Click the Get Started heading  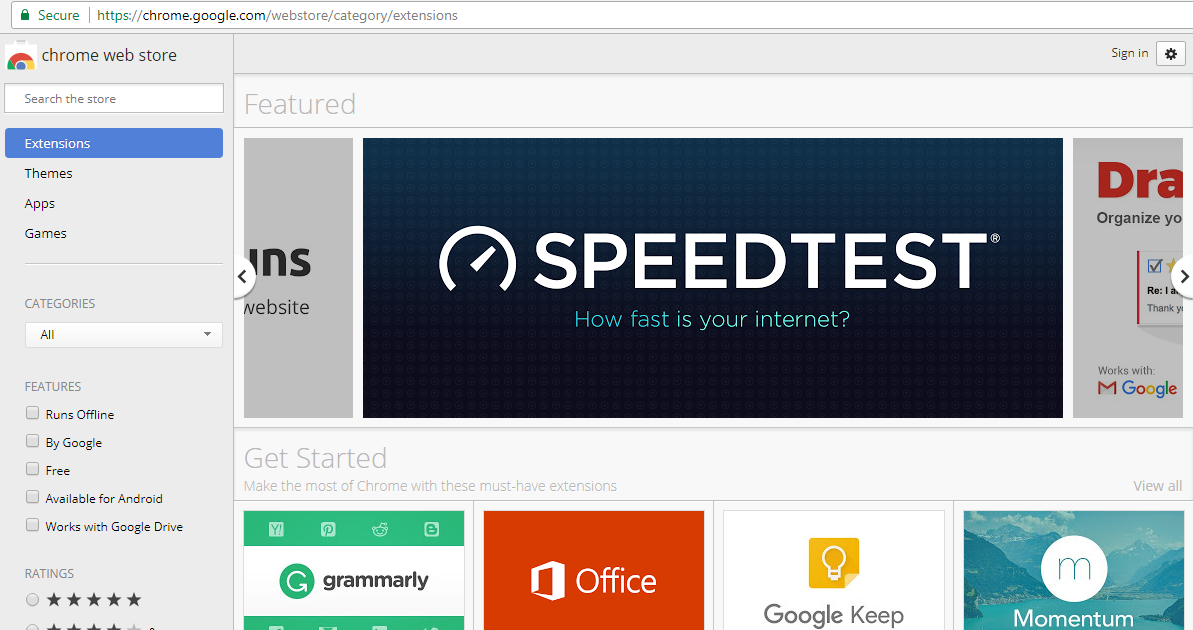click(x=315, y=459)
